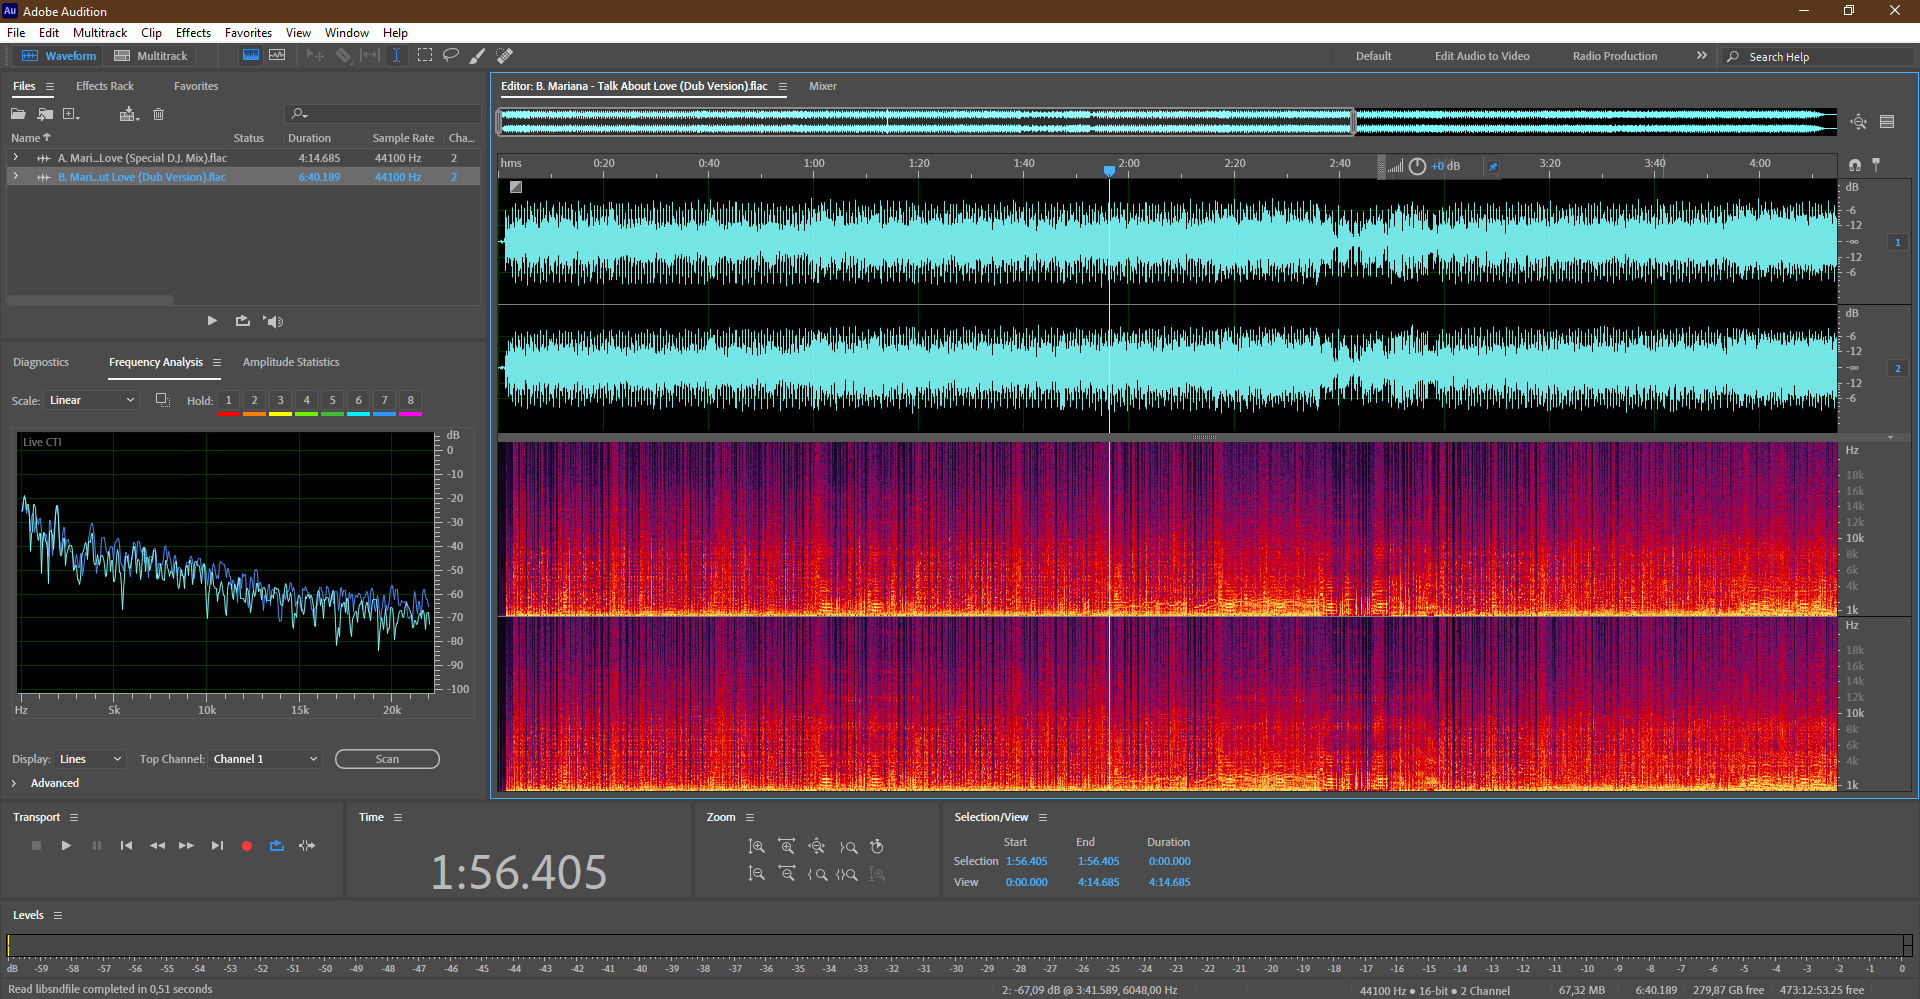Toggle snapping magnet icon on timeline
The height and width of the screenshot is (999, 1920).
coord(1855,164)
